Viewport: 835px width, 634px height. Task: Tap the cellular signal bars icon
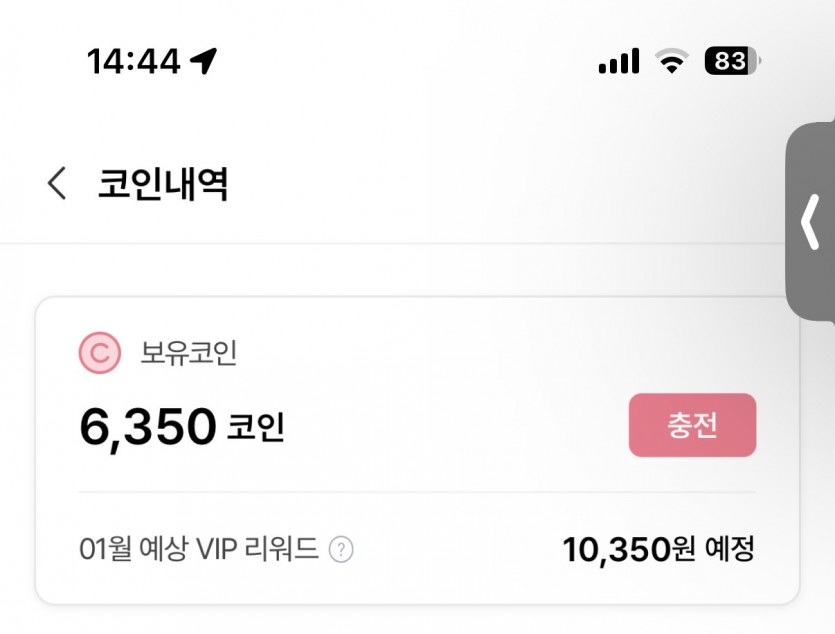(x=618, y=62)
